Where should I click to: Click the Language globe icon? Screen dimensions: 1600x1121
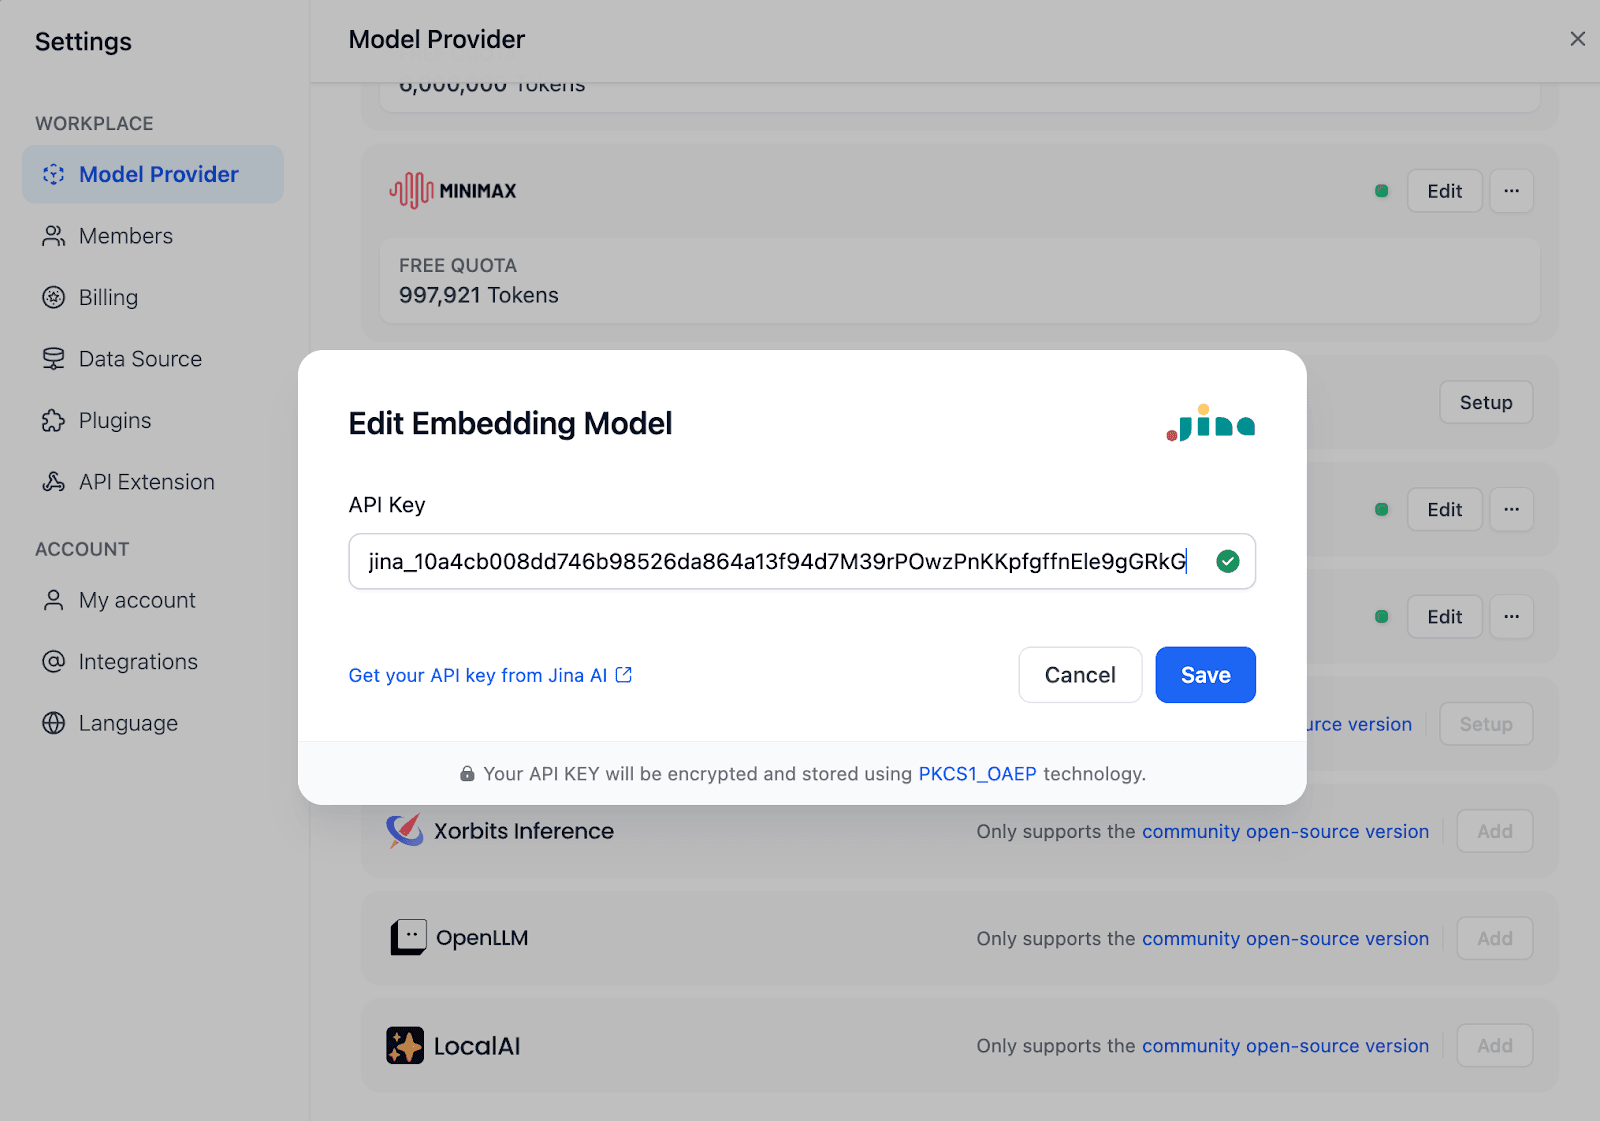53,723
